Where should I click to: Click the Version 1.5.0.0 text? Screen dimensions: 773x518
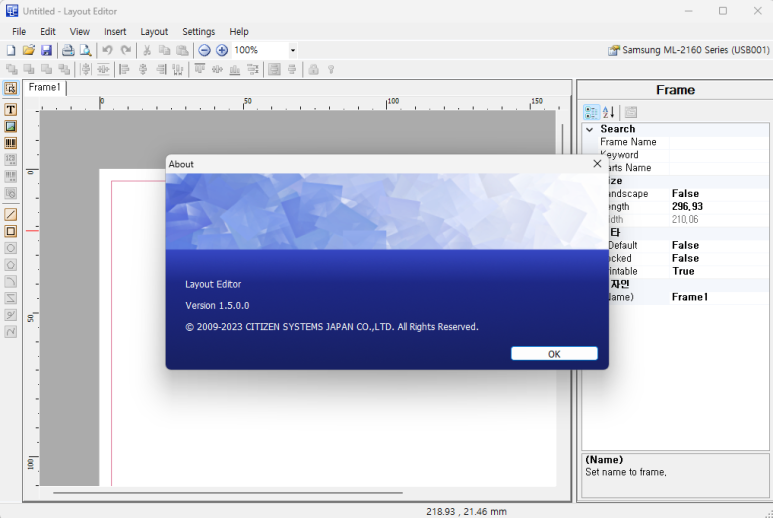point(217,306)
